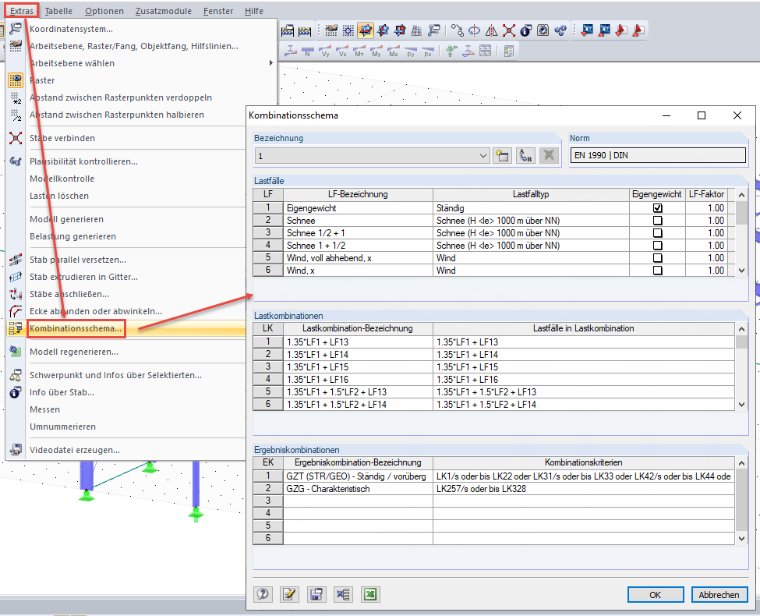The image size is (760, 616).
Task: Expand the Arbeitsebene wählen submenu arrow
Action: [x=271, y=63]
